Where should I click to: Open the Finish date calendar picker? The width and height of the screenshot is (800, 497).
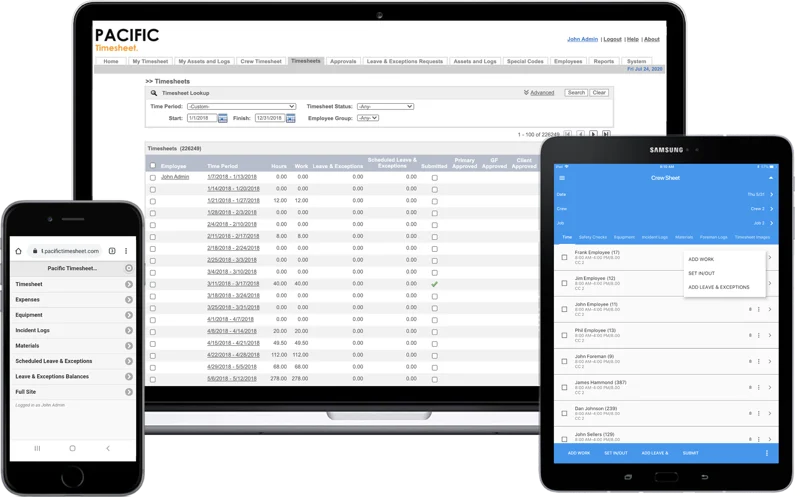pos(291,118)
